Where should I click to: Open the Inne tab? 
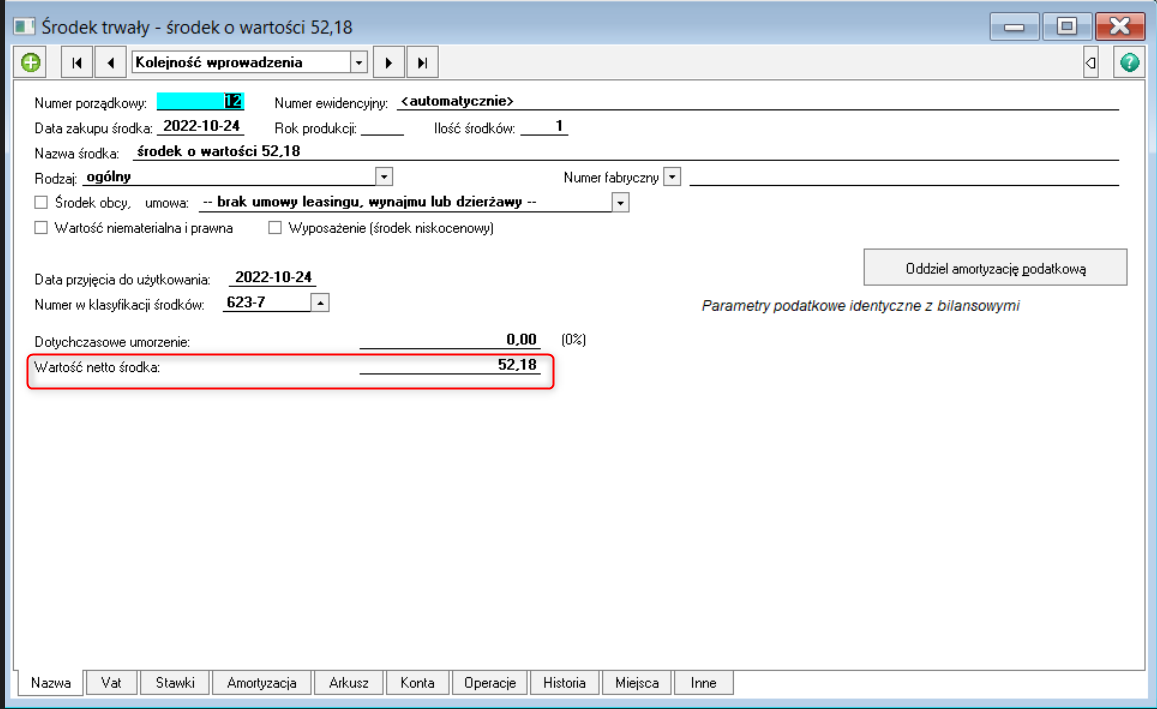coord(703,682)
